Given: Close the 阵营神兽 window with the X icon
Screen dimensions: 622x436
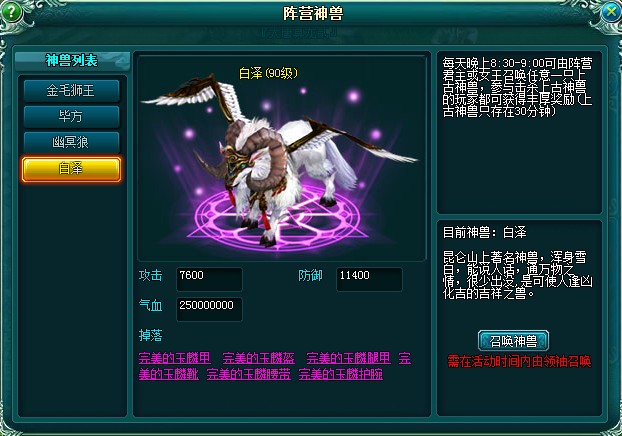Looking at the screenshot, I should (x=610, y=12).
